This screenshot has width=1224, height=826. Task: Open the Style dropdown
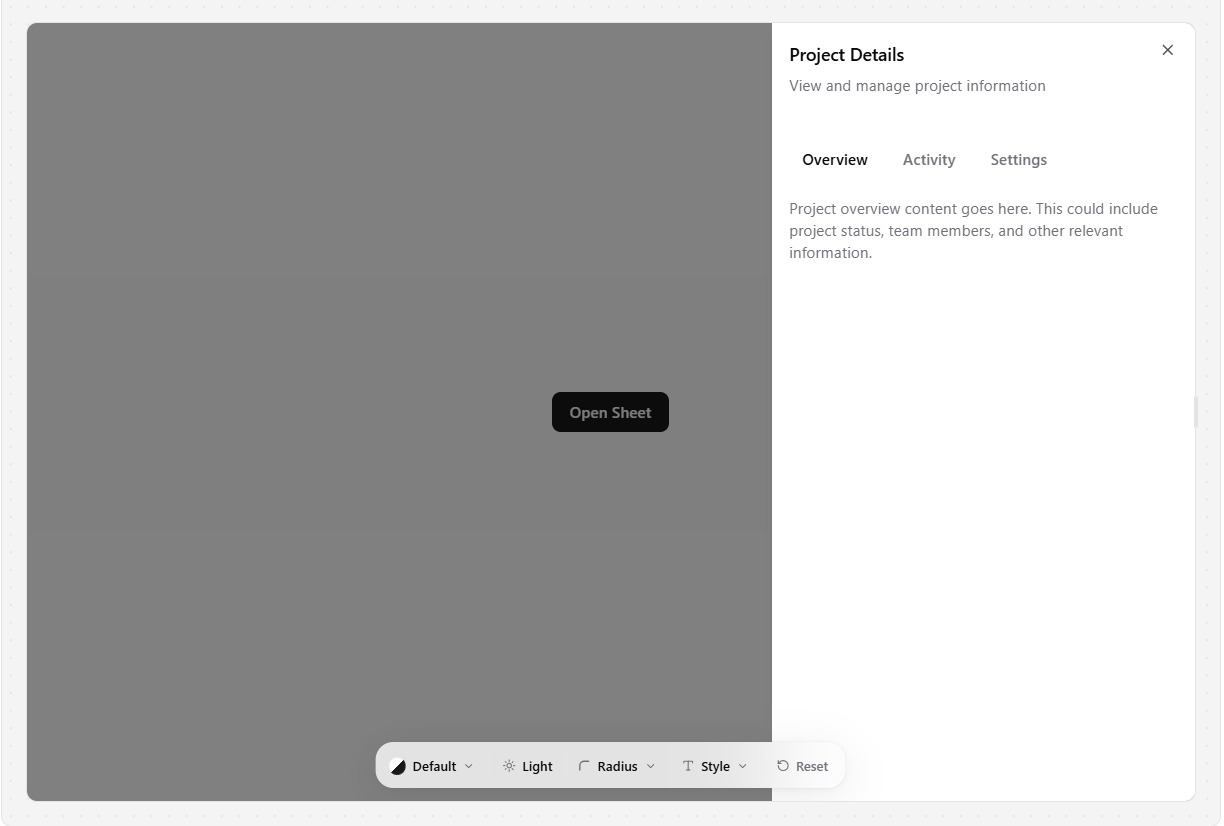[x=714, y=766]
